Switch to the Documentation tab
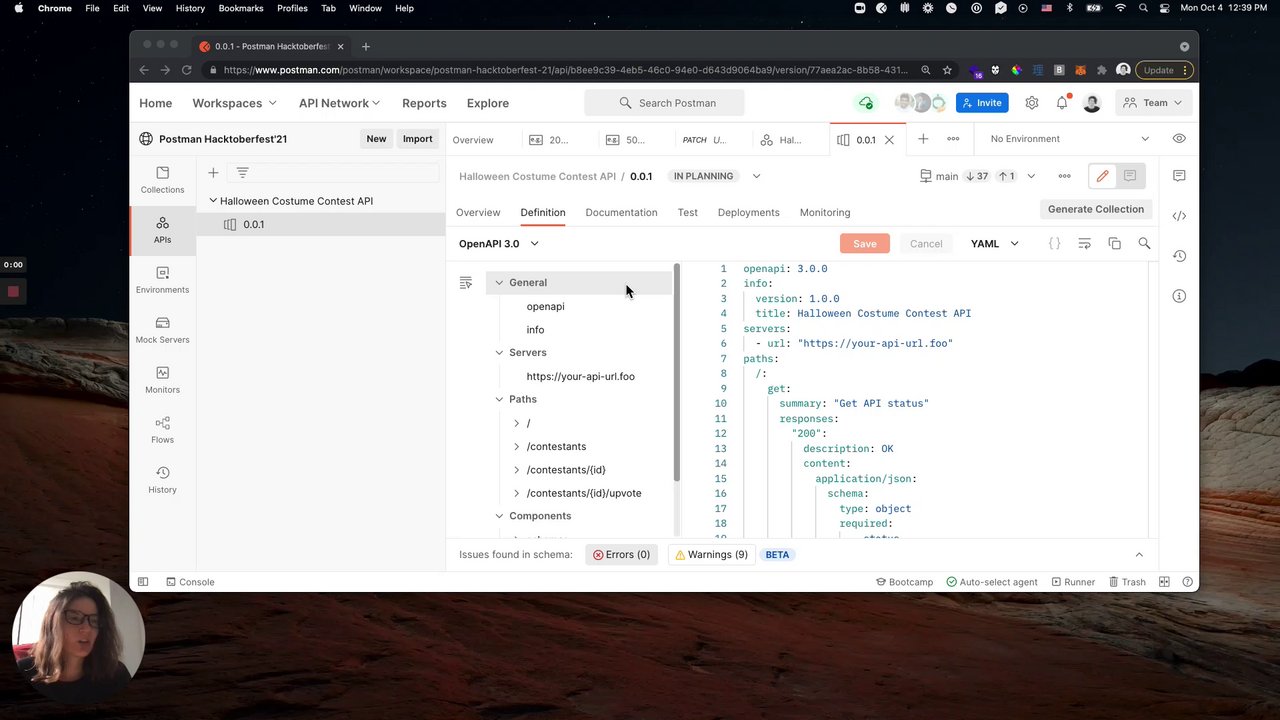The height and width of the screenshot is (720, 1280). click(621, 212)
